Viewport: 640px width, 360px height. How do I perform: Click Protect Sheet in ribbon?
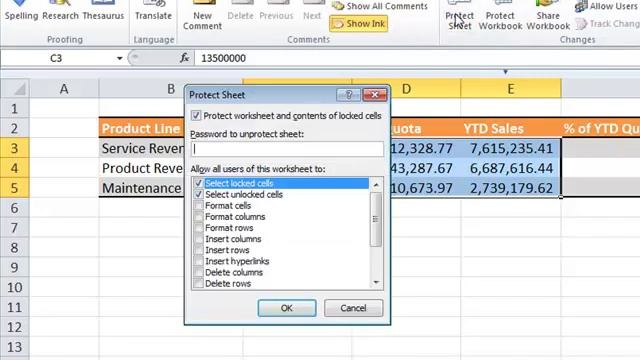click(x=460, y=16)
